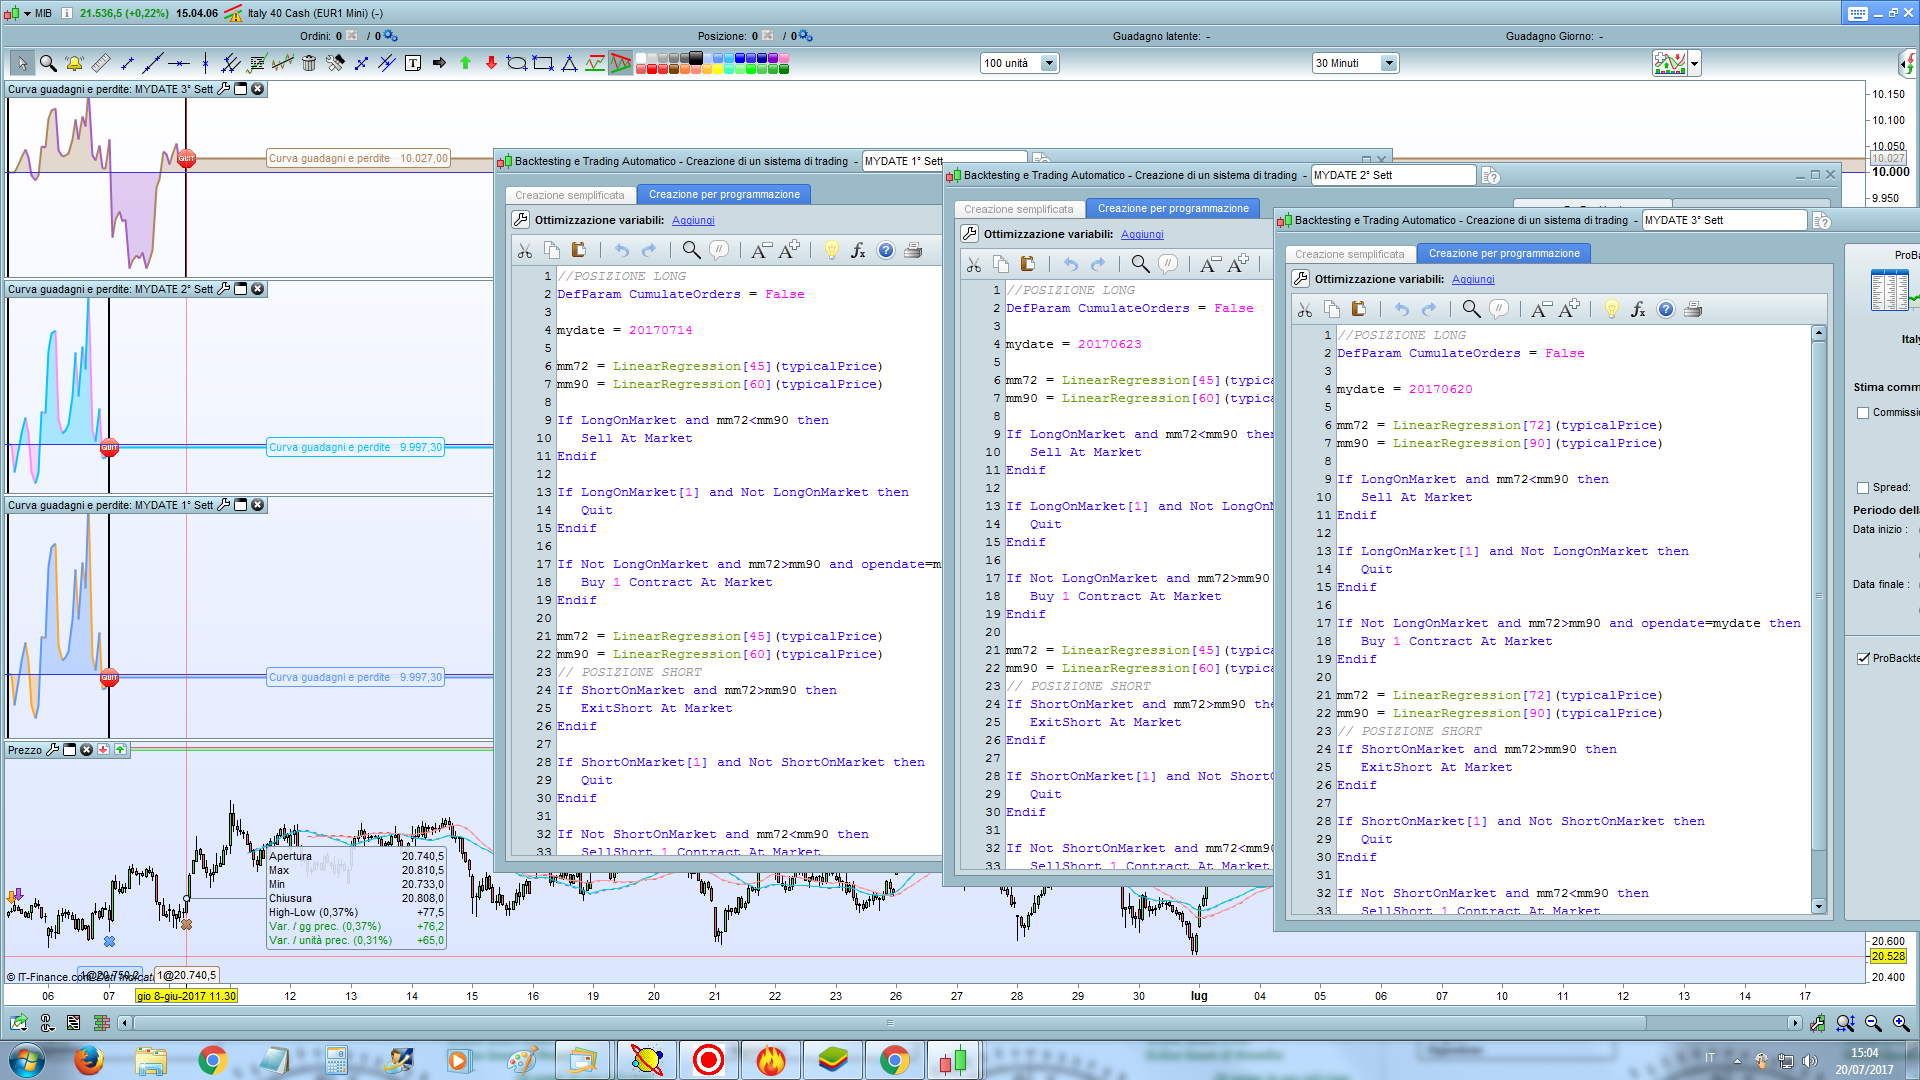Viewport: 1920px width, 1080px height.
Task: Click the print icon in MYDATE 3° editor
Action: (1693, 310)
